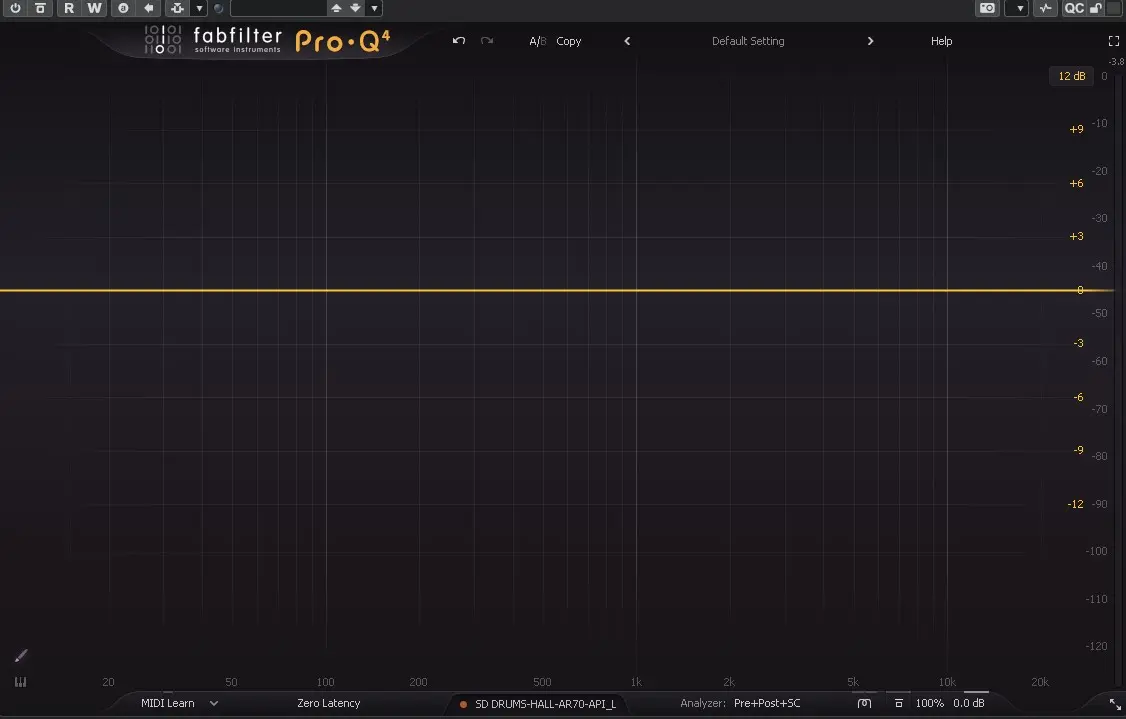Screen dimensions: 1126x719
Task: Open the Default Setting preset browser
Action: [x=748, y=41]
